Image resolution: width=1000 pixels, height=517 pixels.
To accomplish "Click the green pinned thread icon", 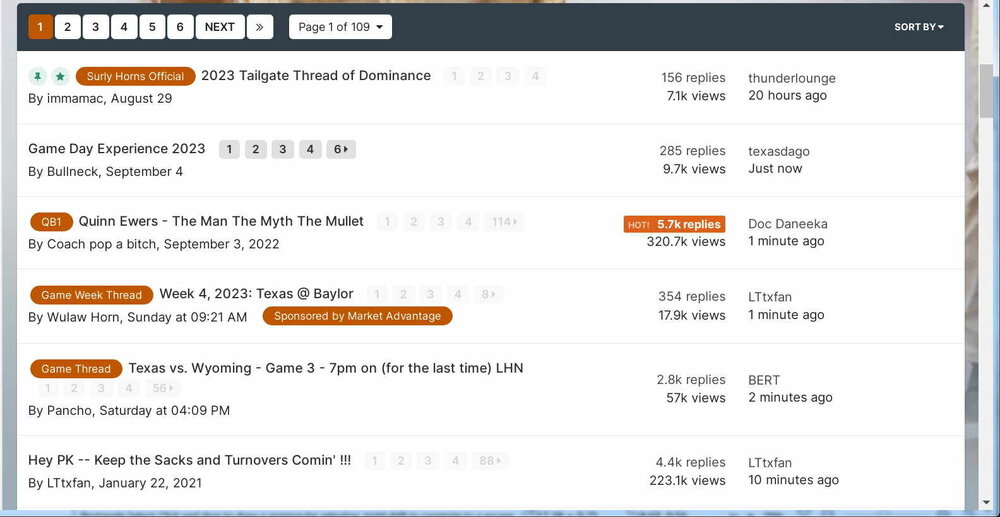I will click(37, 76).
